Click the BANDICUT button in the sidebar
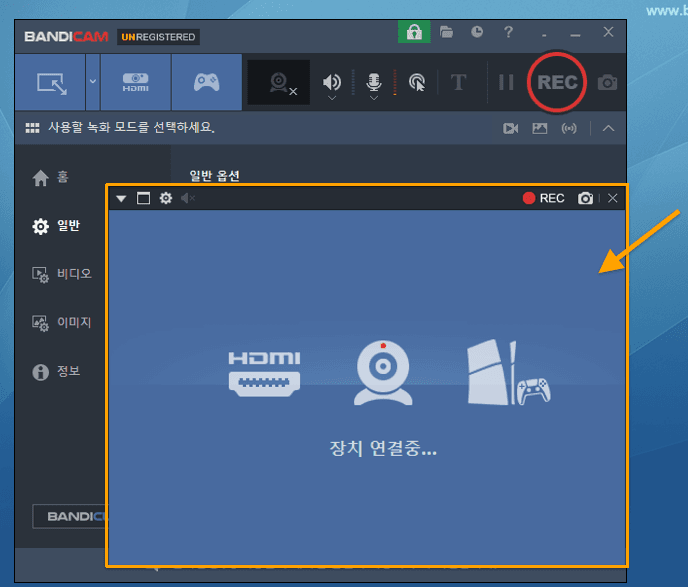 (69, 516)
